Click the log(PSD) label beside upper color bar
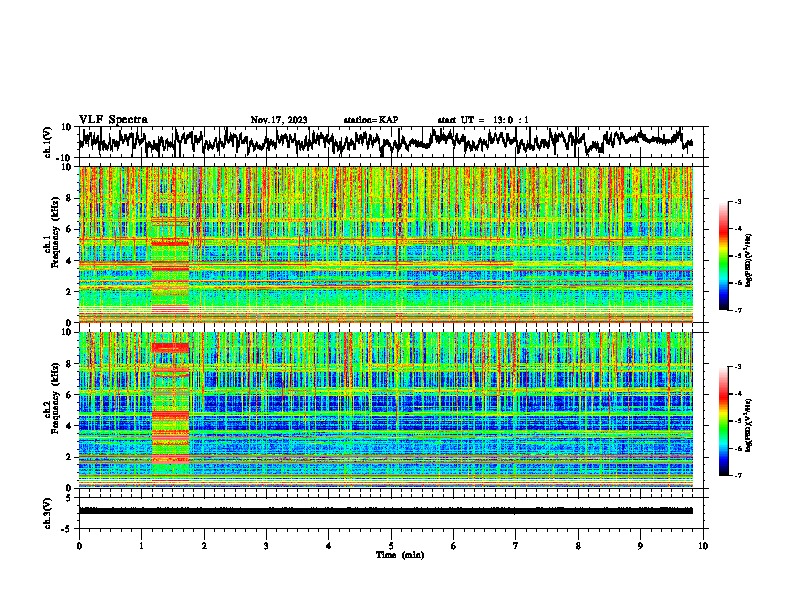 point(749,261)
